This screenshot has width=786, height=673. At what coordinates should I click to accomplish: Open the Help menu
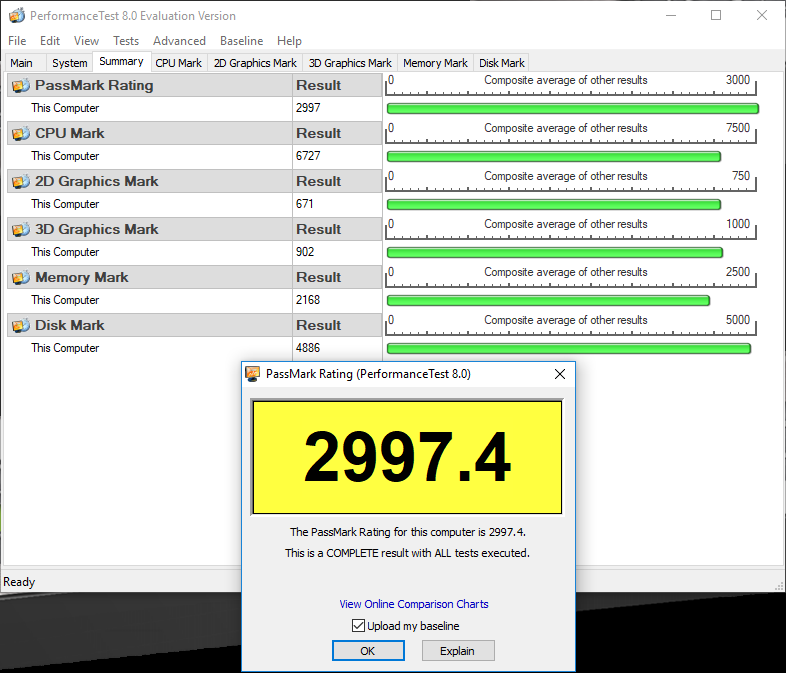tap(289, 41)
